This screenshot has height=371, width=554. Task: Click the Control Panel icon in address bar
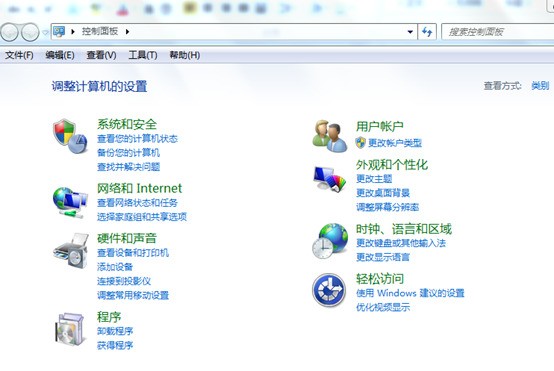[59, 32]
